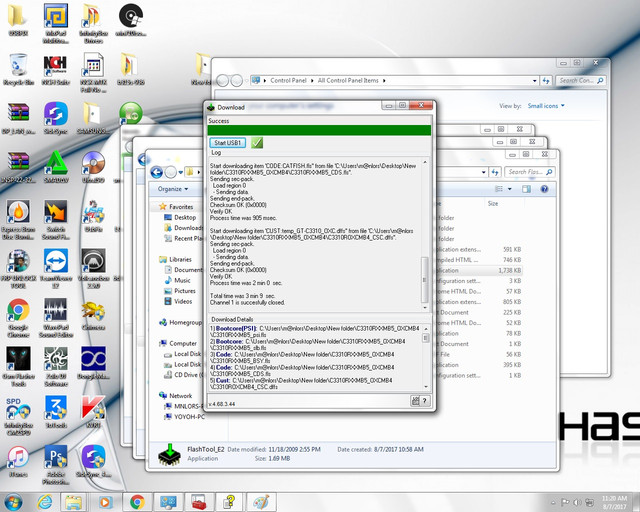
Task: Click the 'Channel 1 is succesfully closed' log line
Action: (x=247, y=303)
